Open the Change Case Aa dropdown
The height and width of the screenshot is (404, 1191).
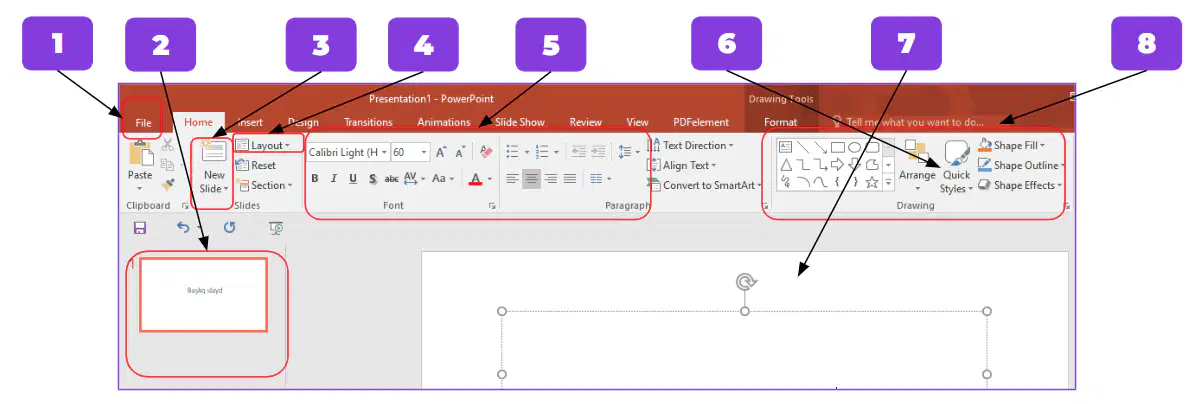coord(443,179)
